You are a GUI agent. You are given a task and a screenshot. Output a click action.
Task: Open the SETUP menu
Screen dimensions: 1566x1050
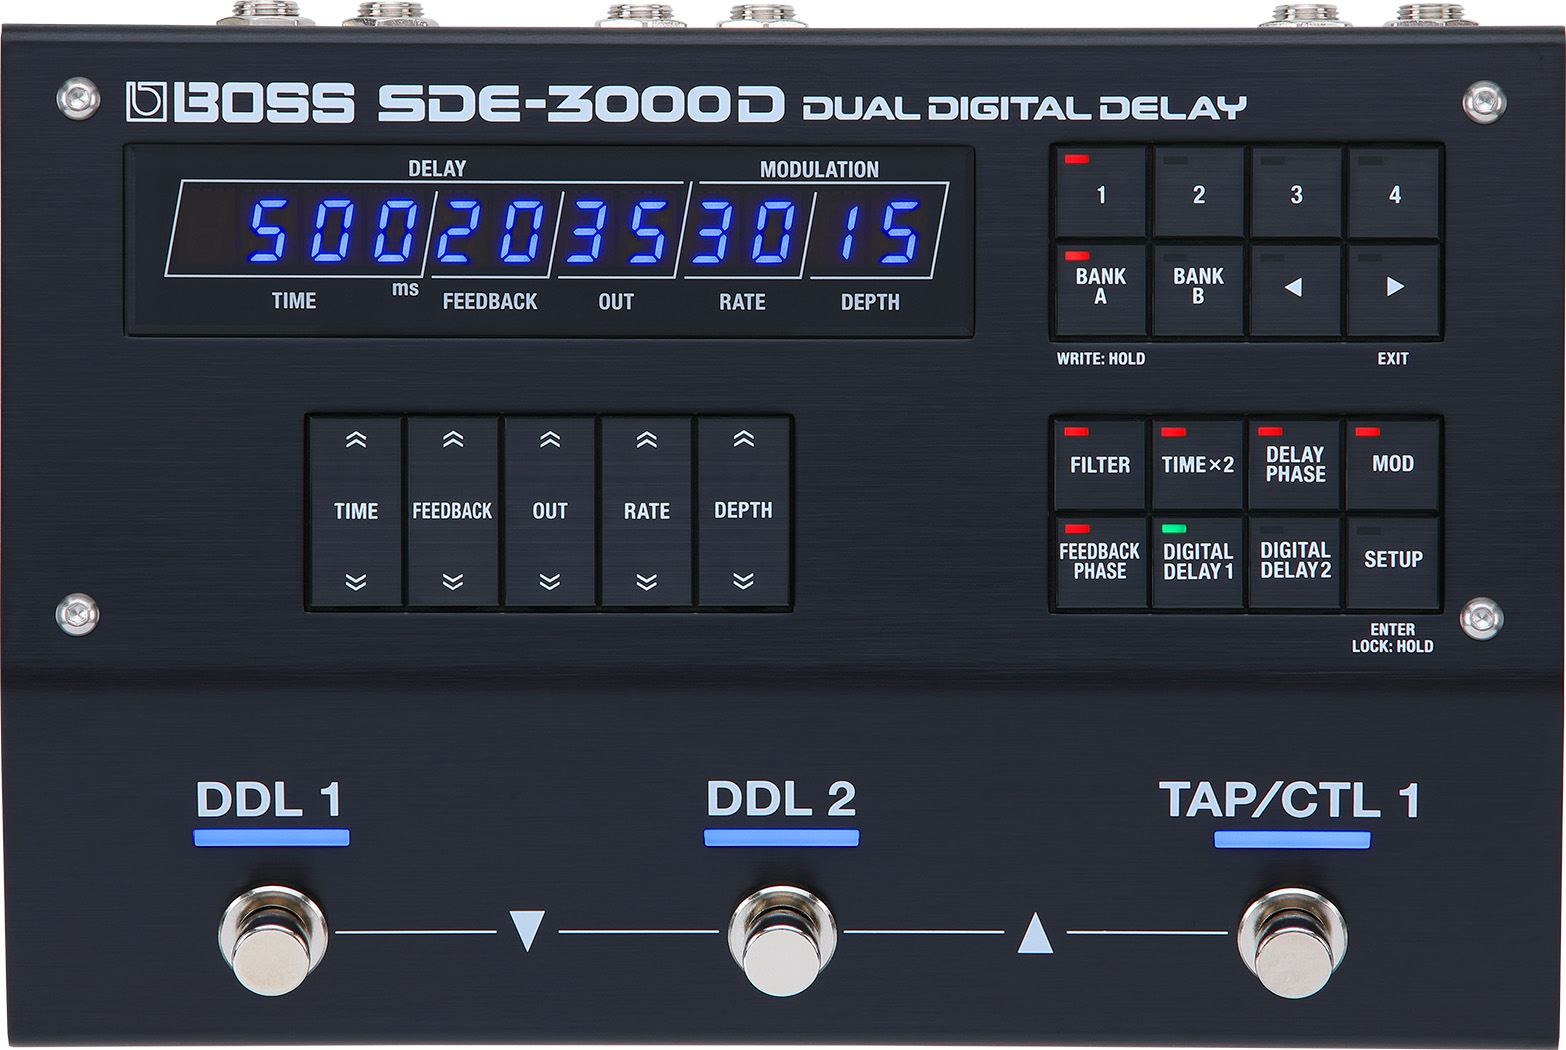[x=1393, y=559]
